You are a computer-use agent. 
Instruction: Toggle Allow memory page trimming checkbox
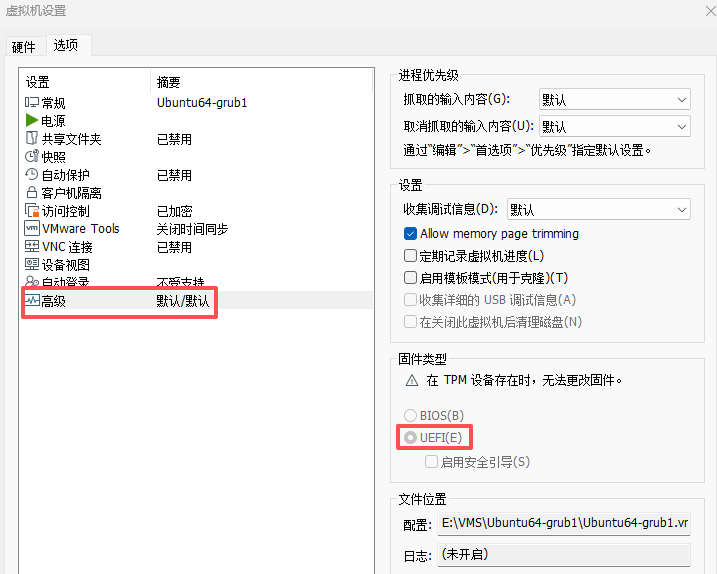pyautogui.click(x=410, y=234)
